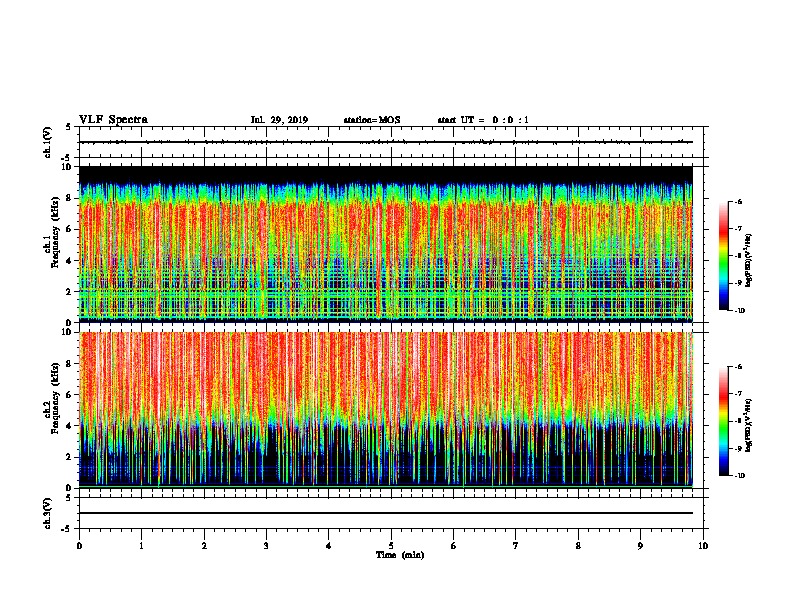Click the log(PSD) label beside ch.1 color bar

pyautogui.click(x=748, y=260)
